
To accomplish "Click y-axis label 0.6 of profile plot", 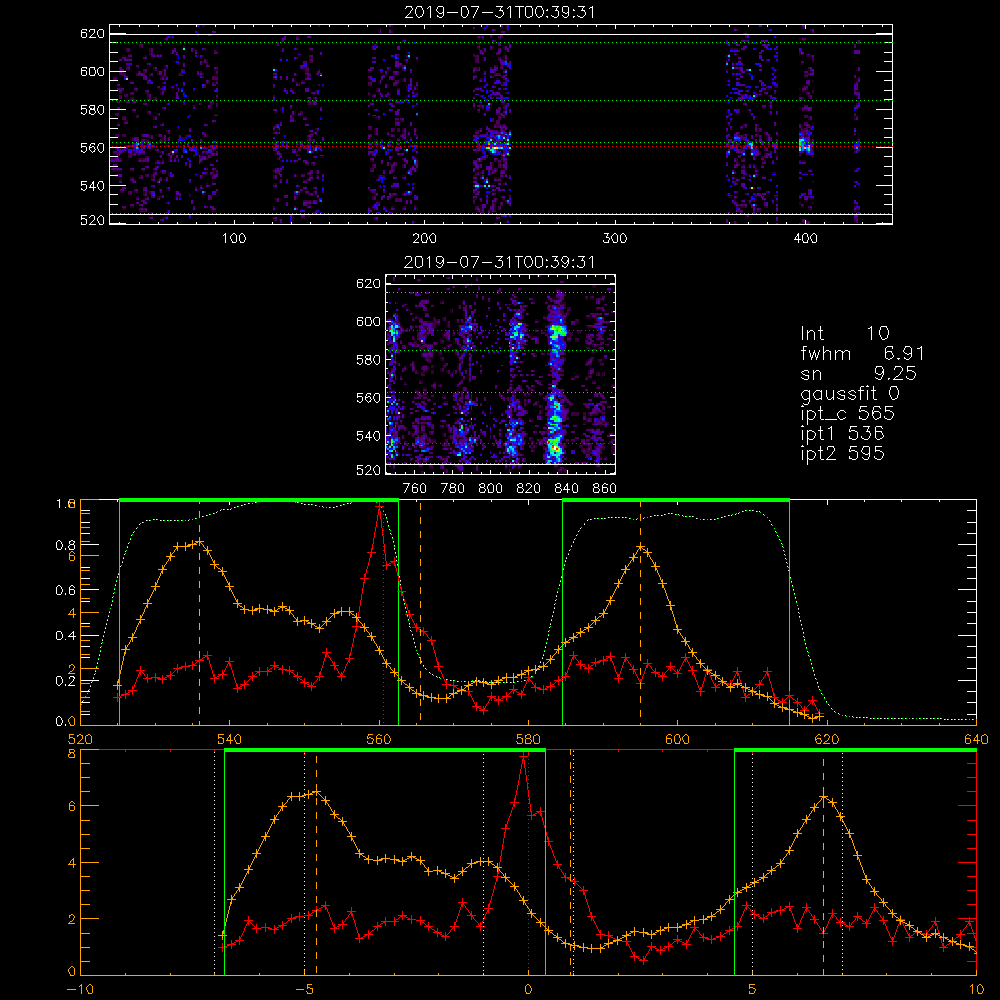I will tap(65, 590).
